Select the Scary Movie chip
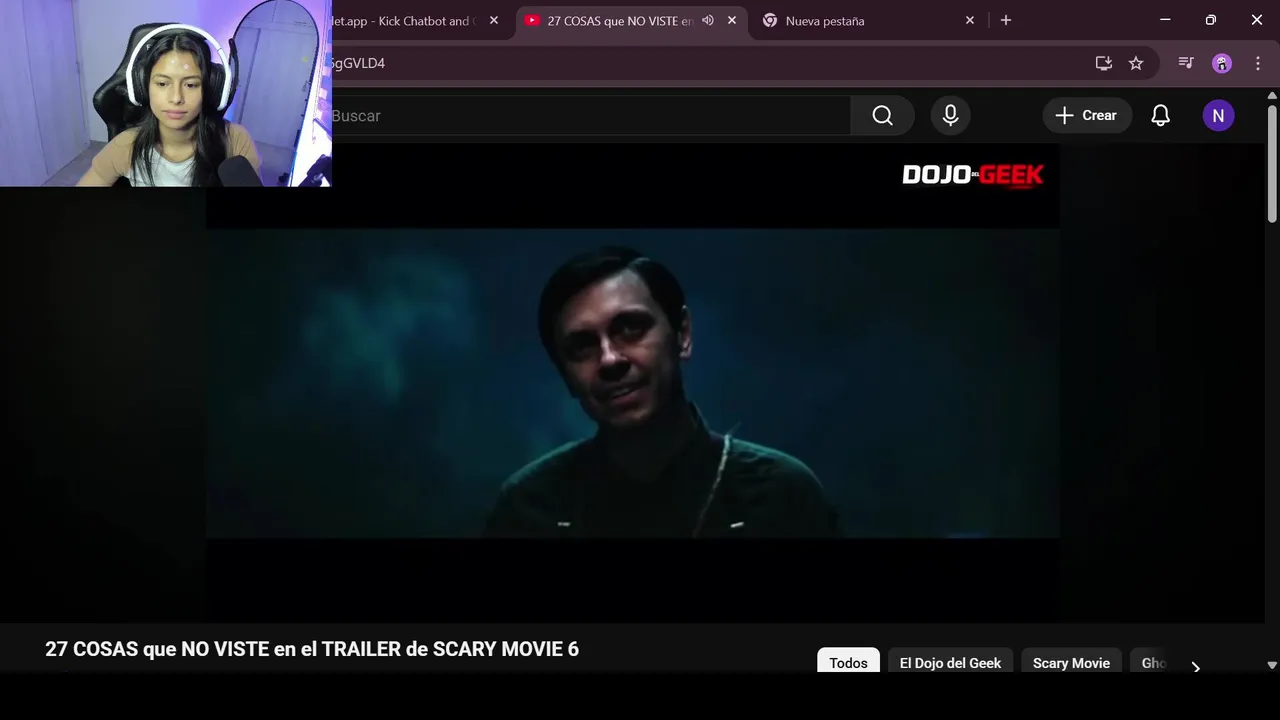The image size is (1280, 720). click(x=1071, y=663)
